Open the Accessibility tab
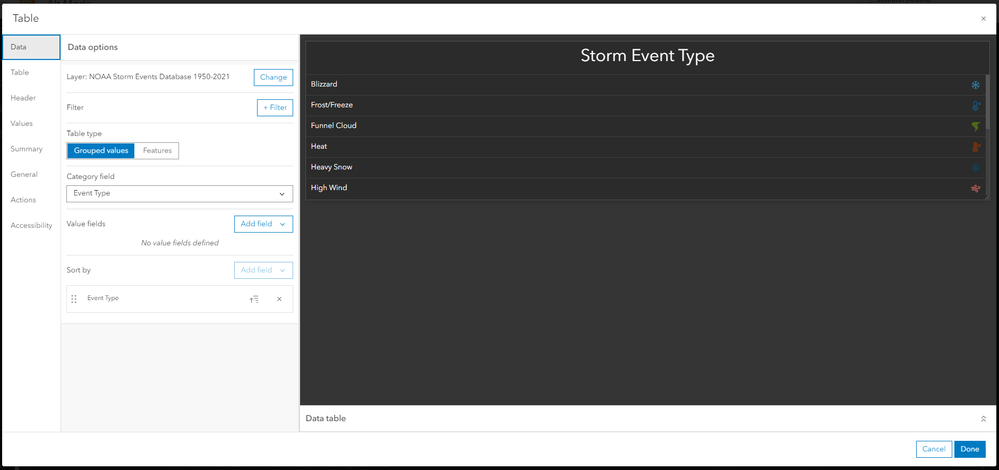Screen dimensions: 999x470 pyautogui.click(x=31, y=225)
